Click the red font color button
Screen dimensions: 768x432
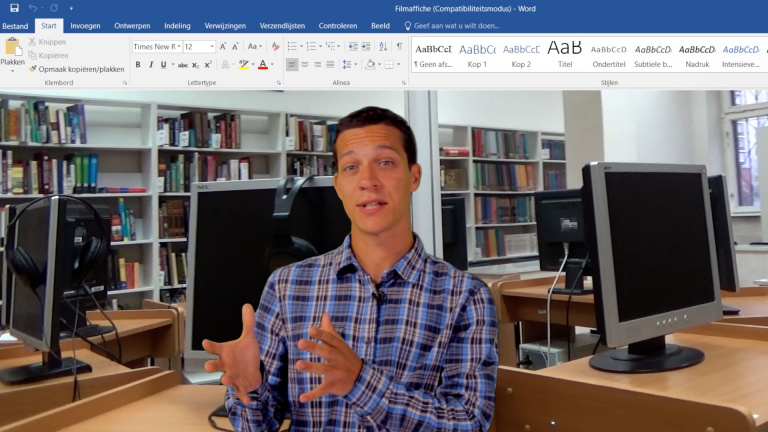262,64
